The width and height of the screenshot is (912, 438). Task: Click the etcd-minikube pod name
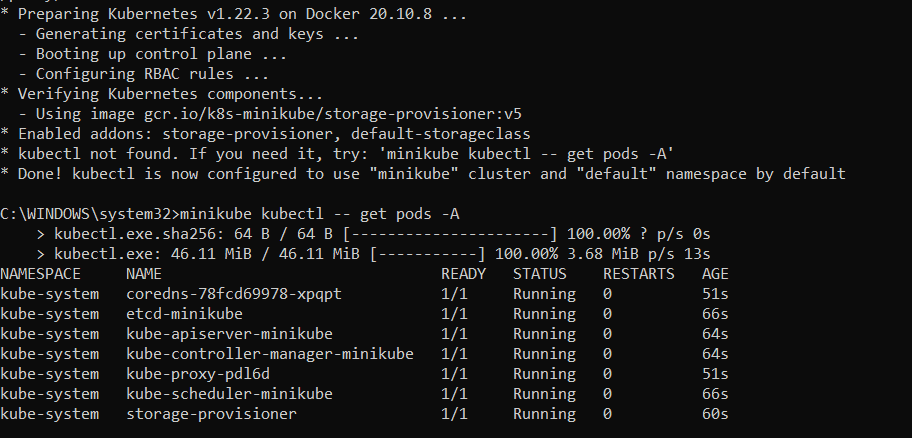184,314
